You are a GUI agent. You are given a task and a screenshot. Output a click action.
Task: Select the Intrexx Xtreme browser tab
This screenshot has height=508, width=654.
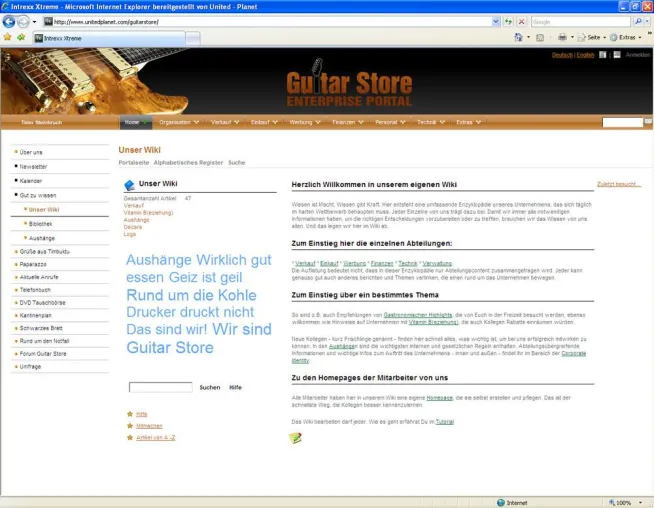coord(109,38)
